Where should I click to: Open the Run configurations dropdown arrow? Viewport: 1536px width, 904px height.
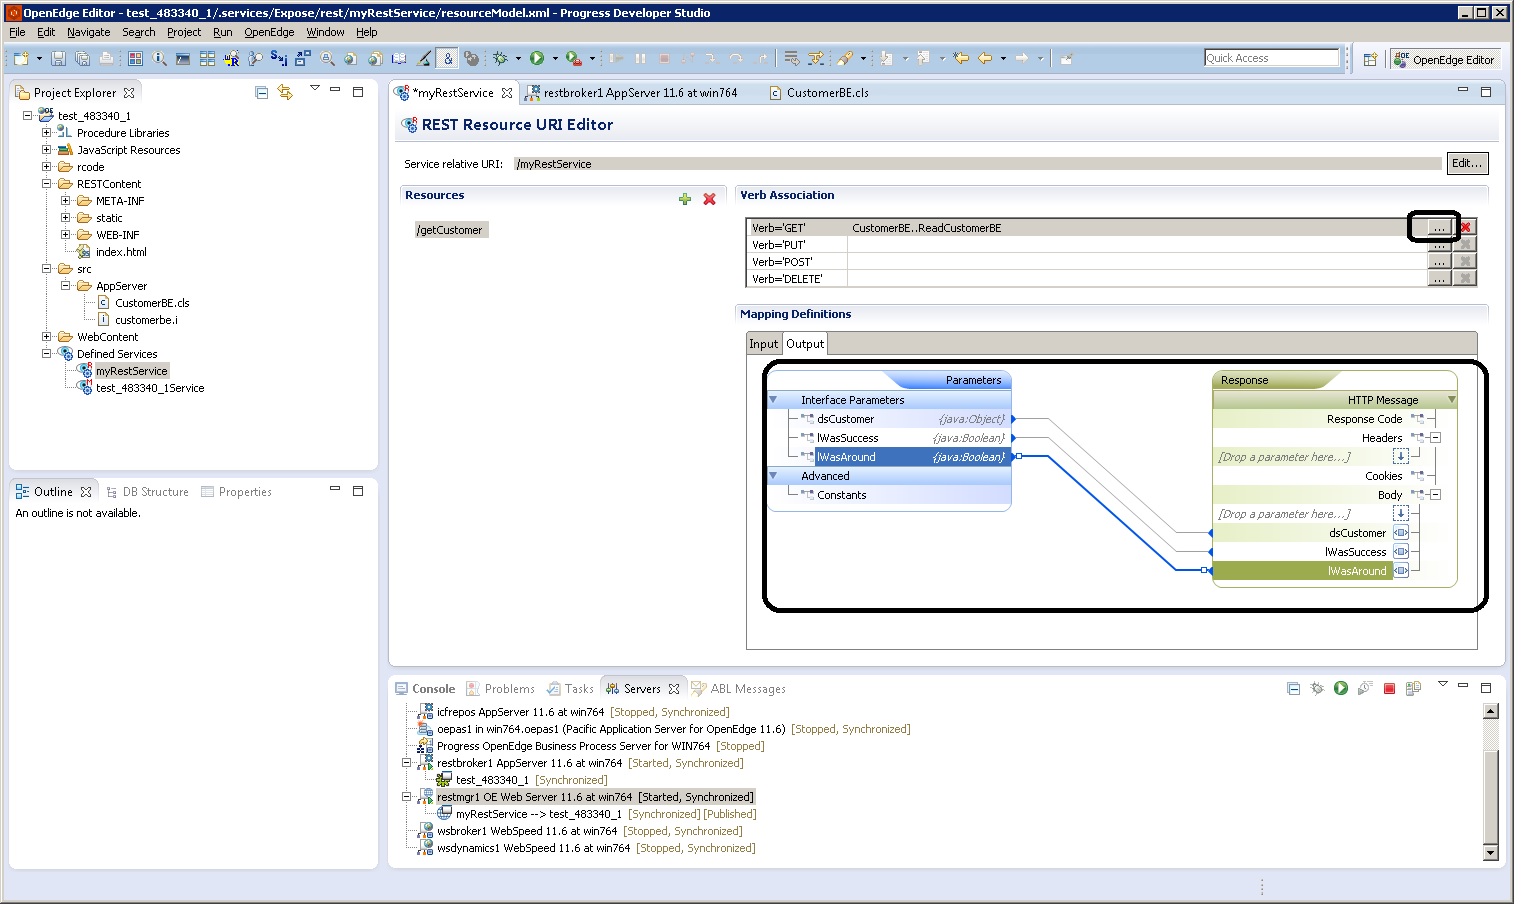coord(555,59)
